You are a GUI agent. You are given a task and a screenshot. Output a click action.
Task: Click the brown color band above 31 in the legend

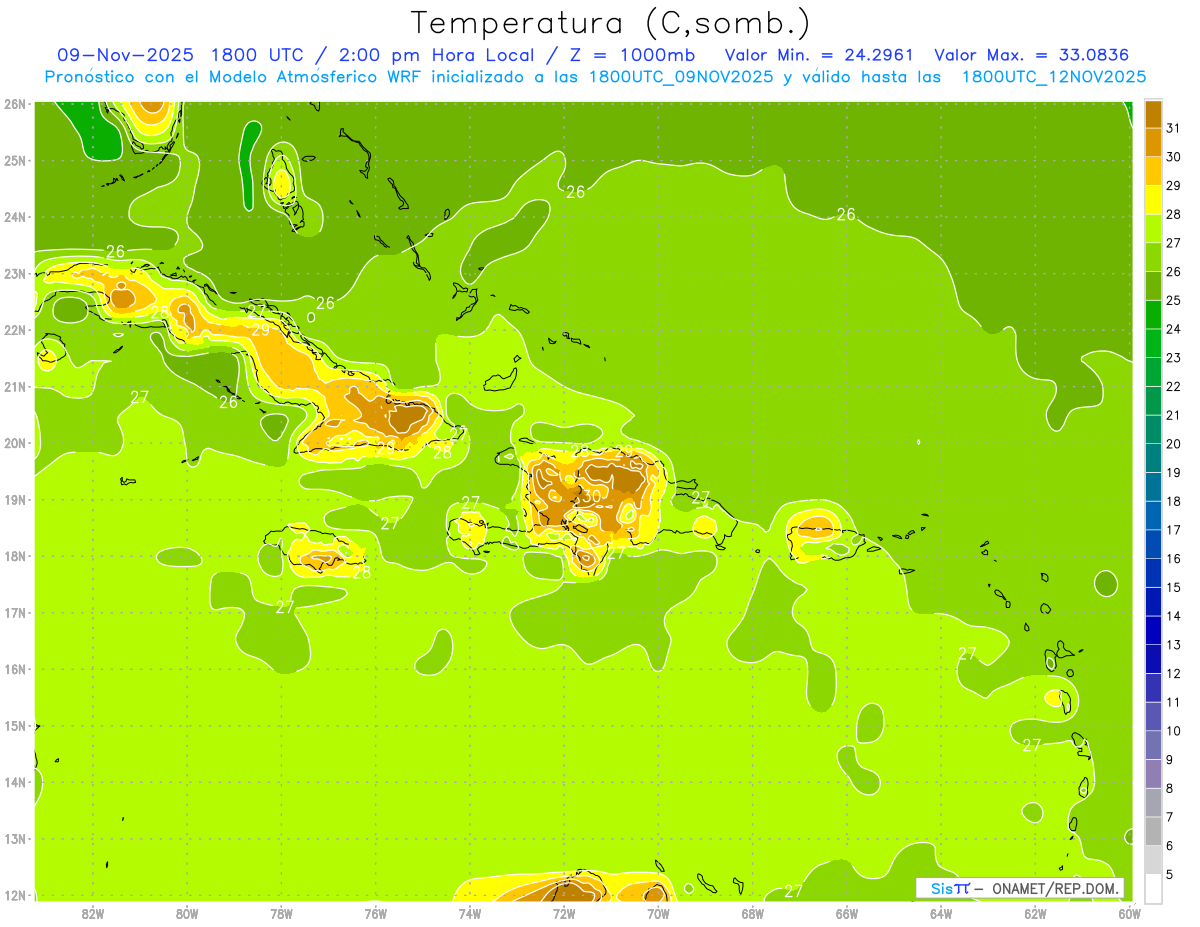tap(1153, 114)
